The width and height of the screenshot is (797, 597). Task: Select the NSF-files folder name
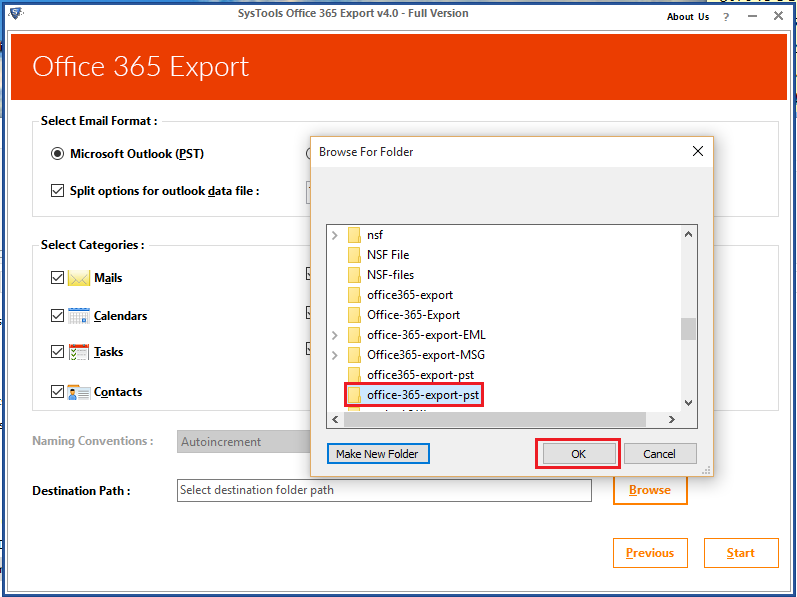pyautogui.click(x=390, y=275)
